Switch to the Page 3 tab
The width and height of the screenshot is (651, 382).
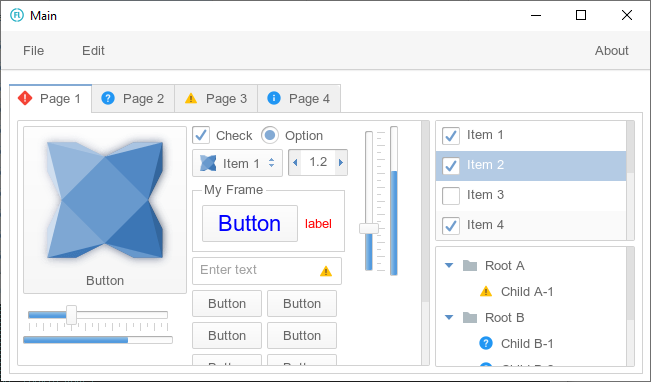pyautogui.click(x=216, y=99)
